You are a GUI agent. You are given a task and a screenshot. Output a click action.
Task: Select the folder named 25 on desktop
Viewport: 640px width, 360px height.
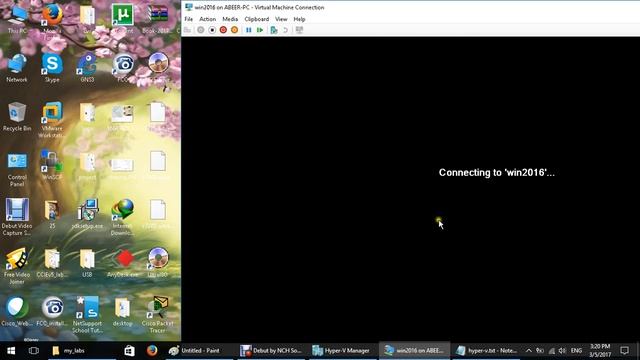[x=52, y=214]
